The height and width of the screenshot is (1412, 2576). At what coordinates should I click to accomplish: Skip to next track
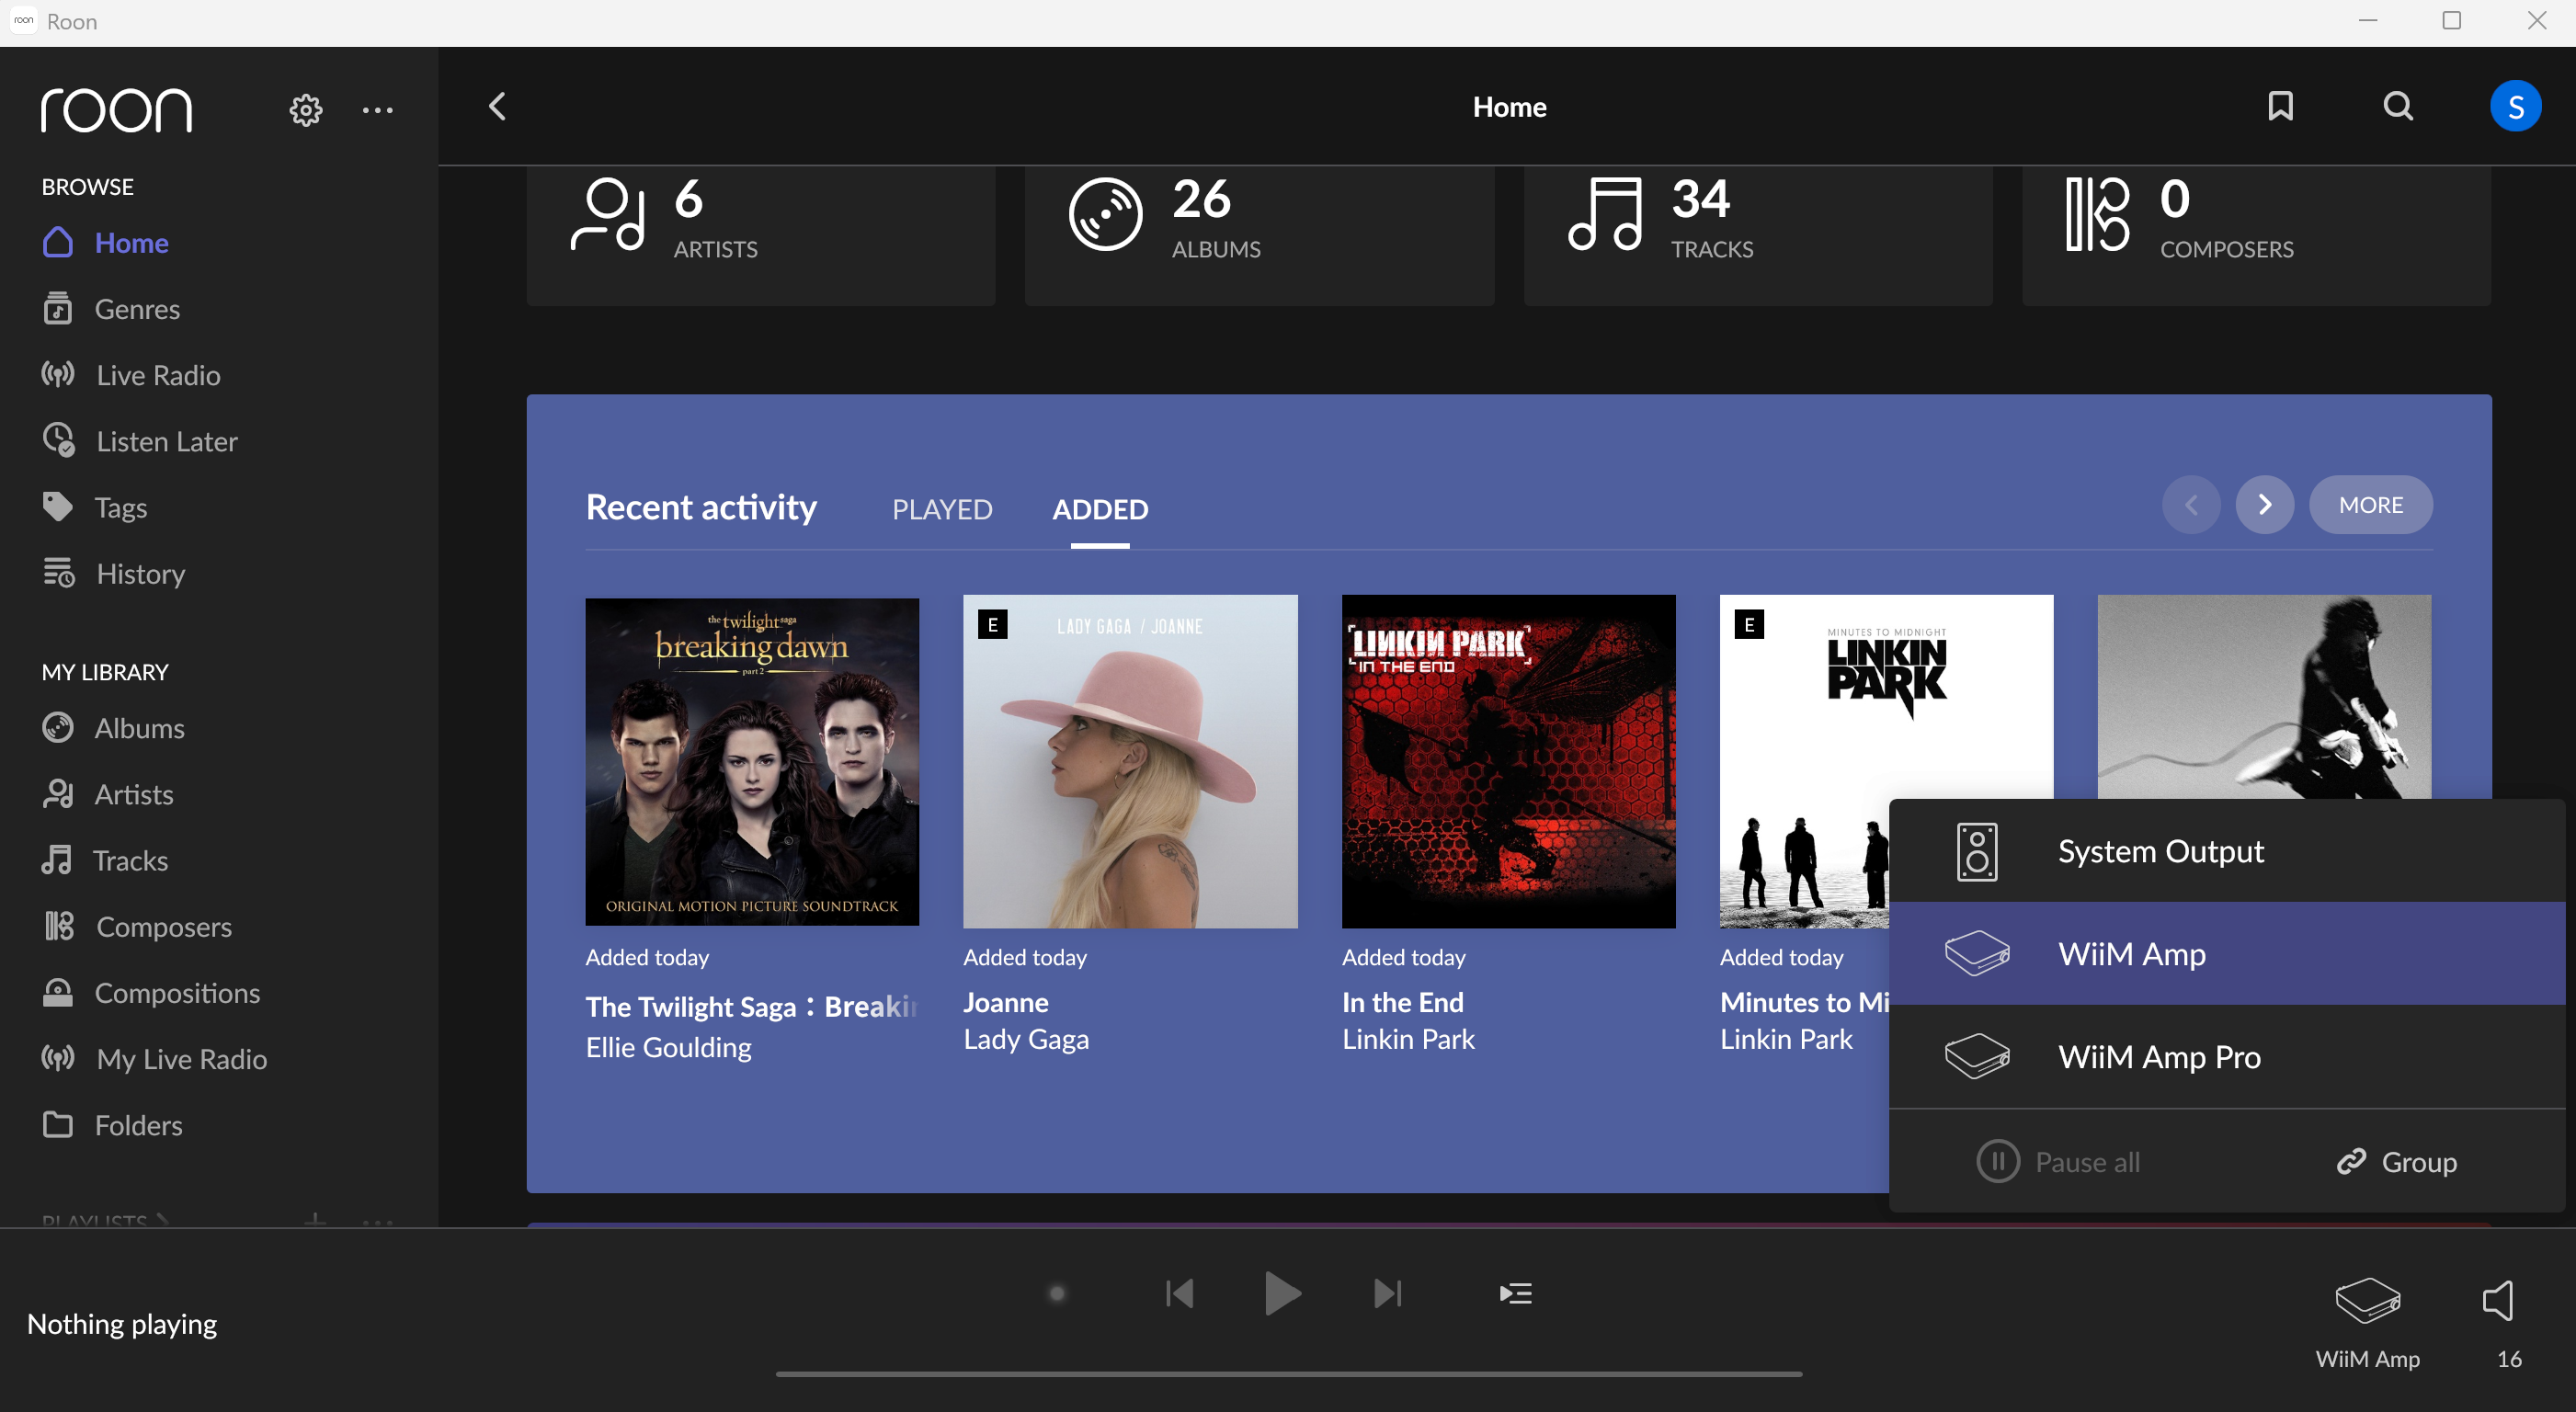click(x=1388, y=1294)
